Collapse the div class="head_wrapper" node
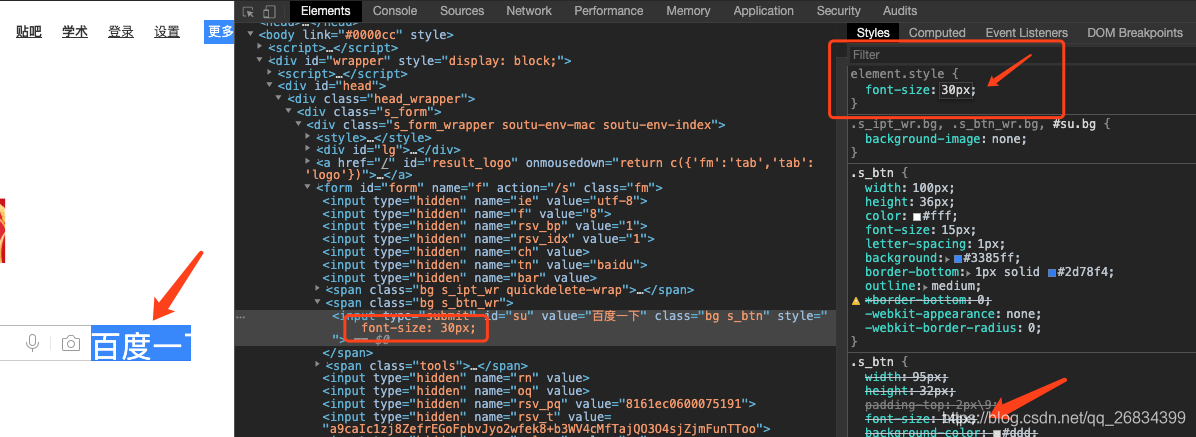 [x=280, y=99]
